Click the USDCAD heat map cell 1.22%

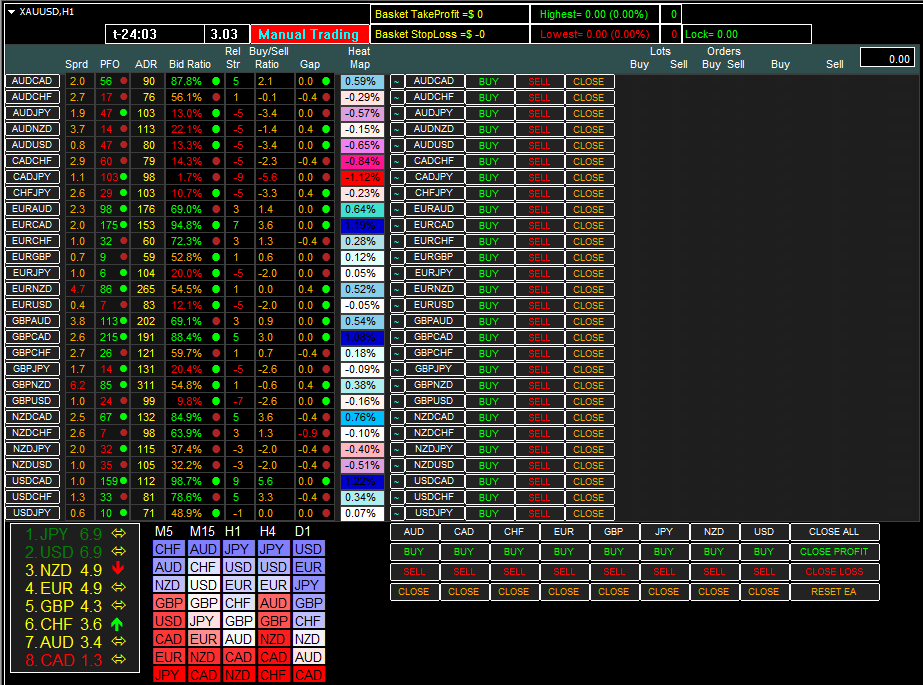(x=362, y=481)
